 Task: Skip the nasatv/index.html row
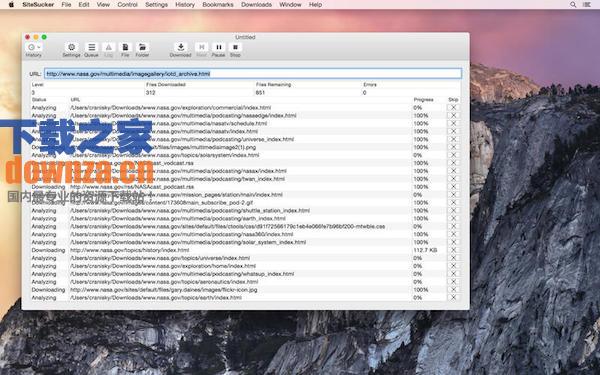(453, 131)
